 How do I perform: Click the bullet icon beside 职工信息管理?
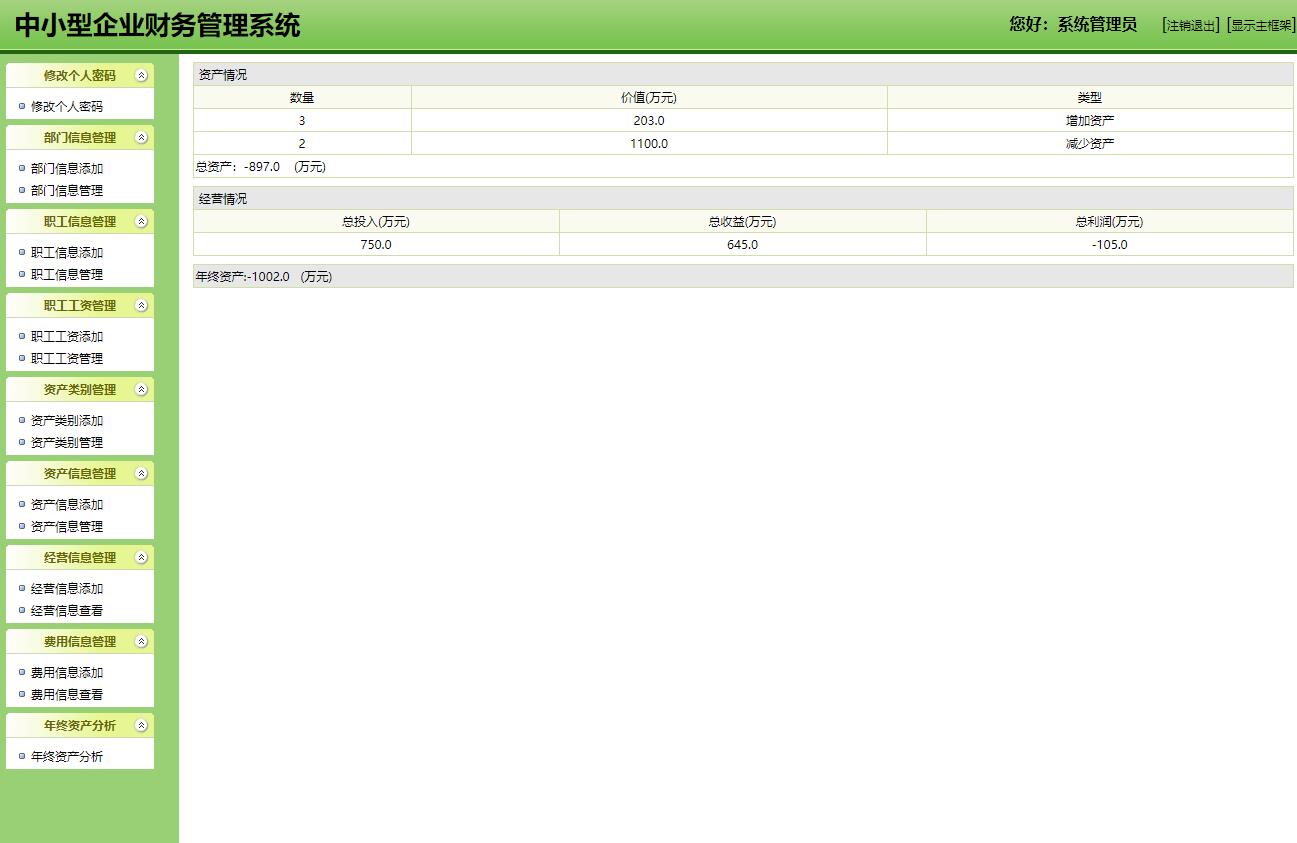click(23, 274)
